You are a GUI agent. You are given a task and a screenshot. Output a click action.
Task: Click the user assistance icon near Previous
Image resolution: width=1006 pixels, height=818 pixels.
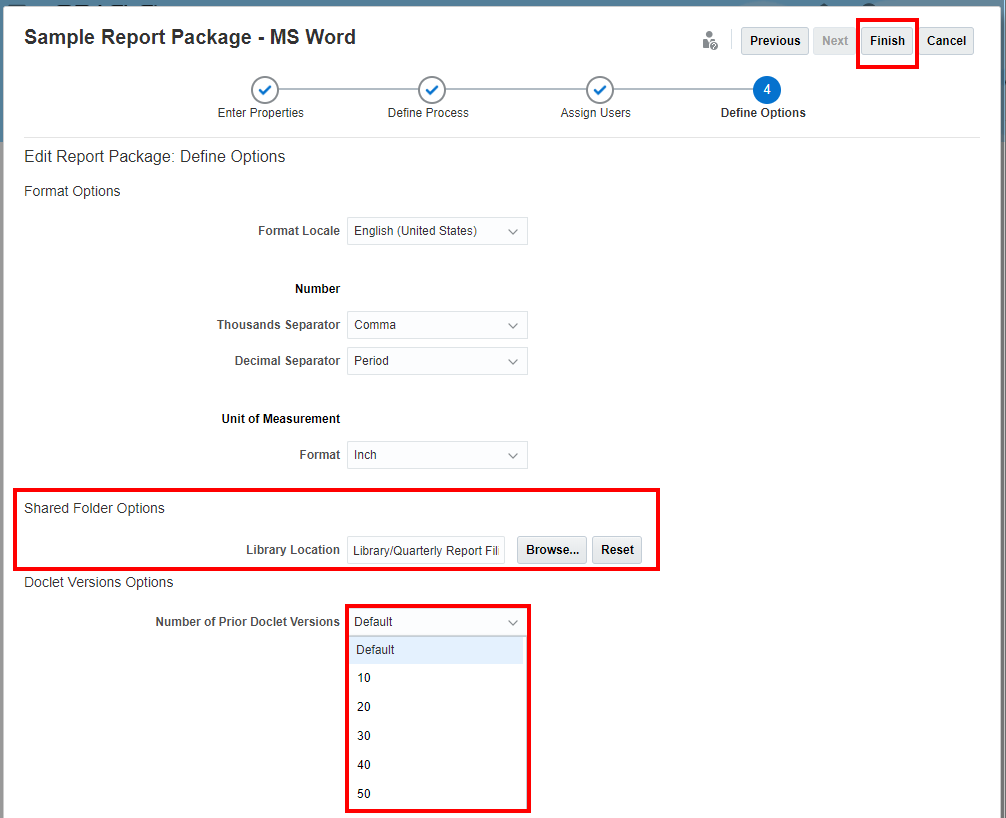pyautogui.click(x=710, y=41)
